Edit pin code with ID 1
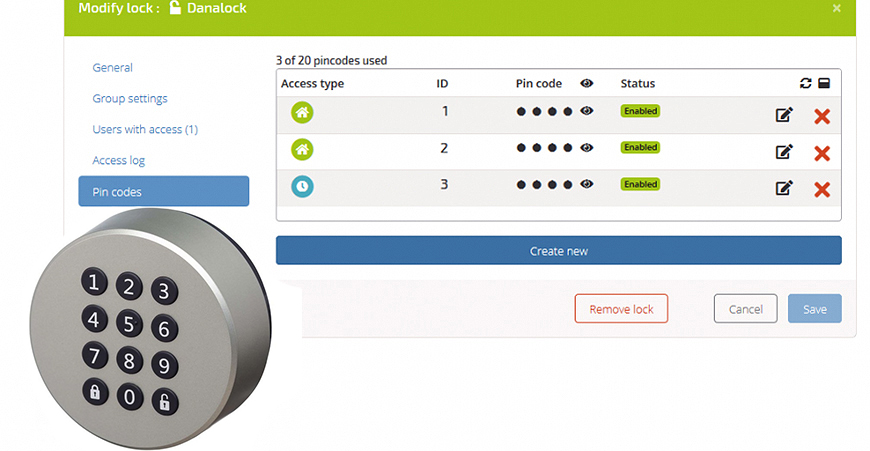The height and width of the screenshot is (451, 870). [x=784, y=115]
